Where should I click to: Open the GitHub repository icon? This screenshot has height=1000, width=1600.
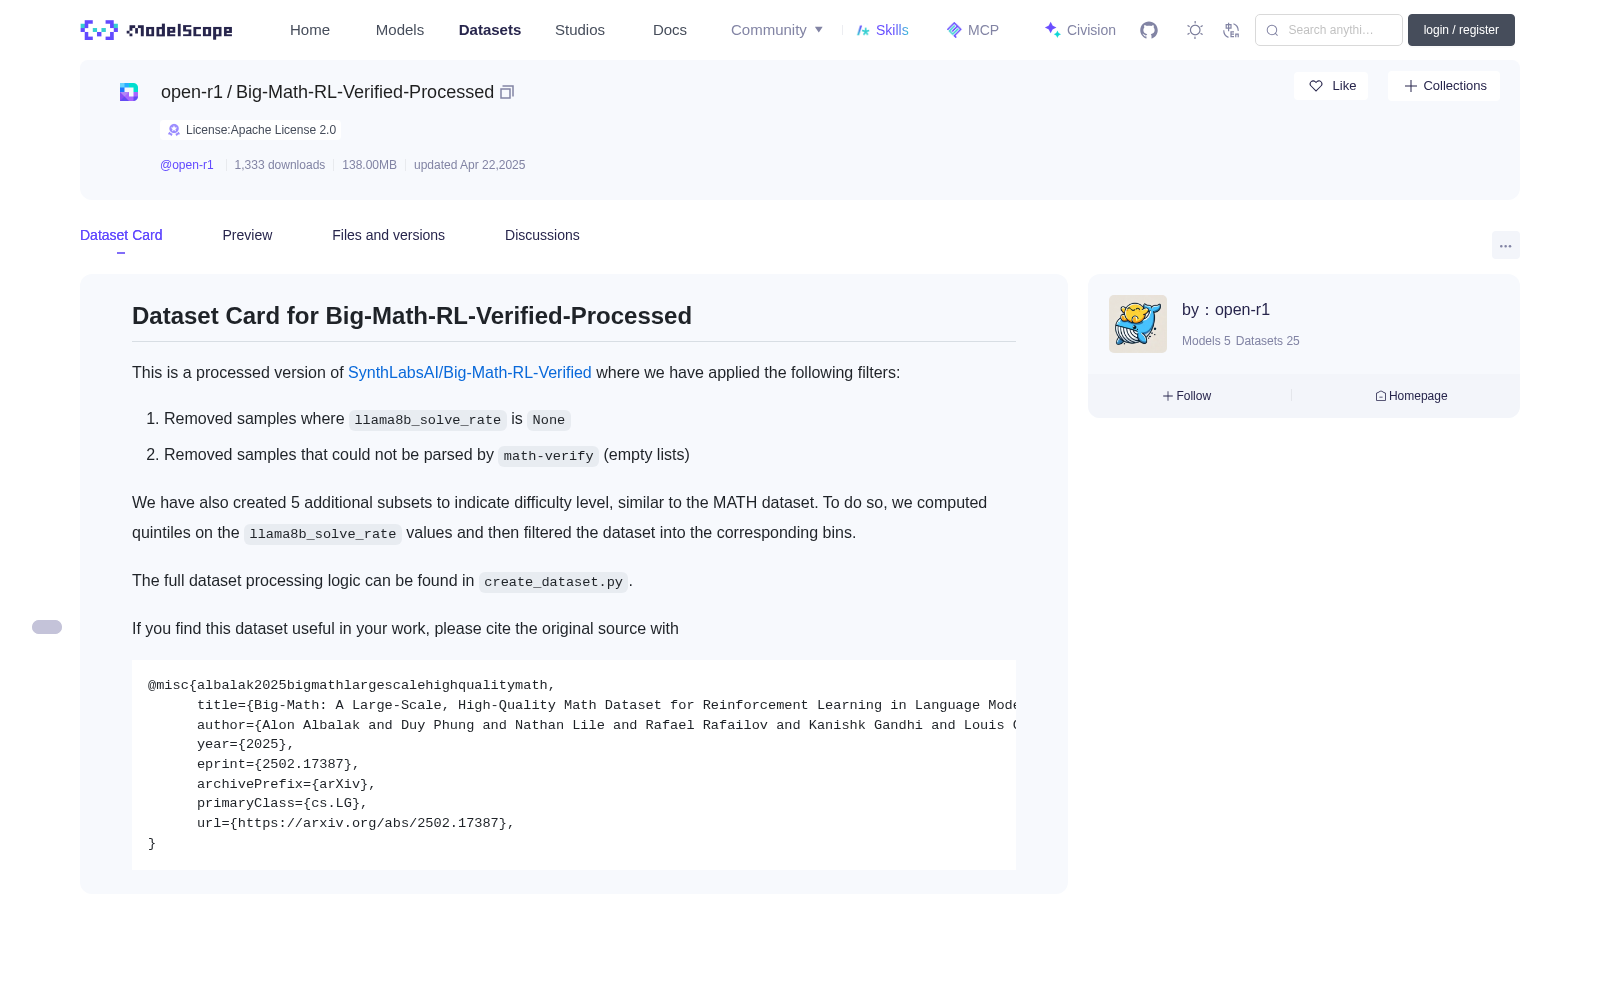click(1149, 30)
